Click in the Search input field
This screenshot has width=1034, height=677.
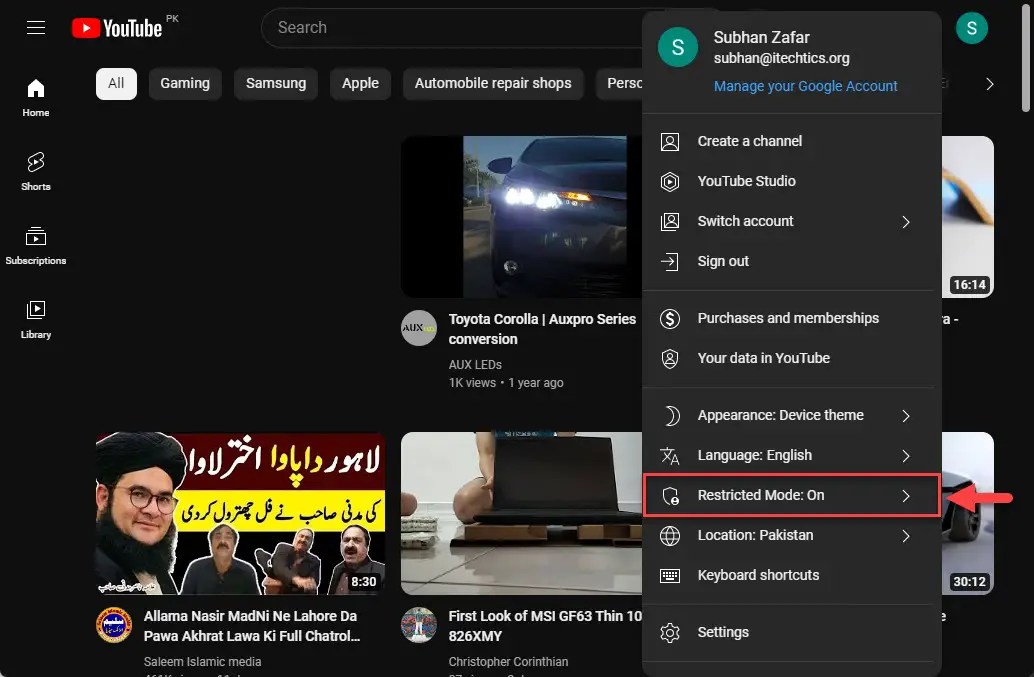point(450,28)
